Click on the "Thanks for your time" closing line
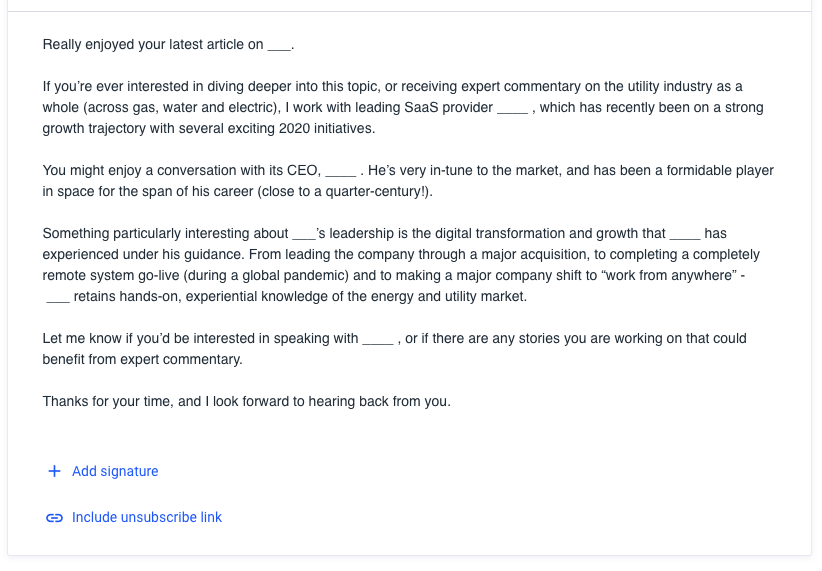 point(246,402)
